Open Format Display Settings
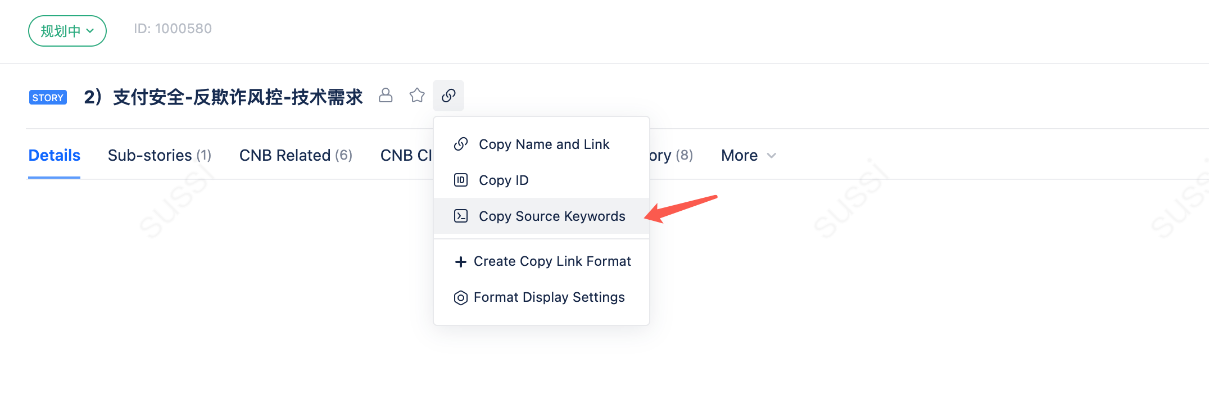This screenshot has width=1209, height=420. 549,297
